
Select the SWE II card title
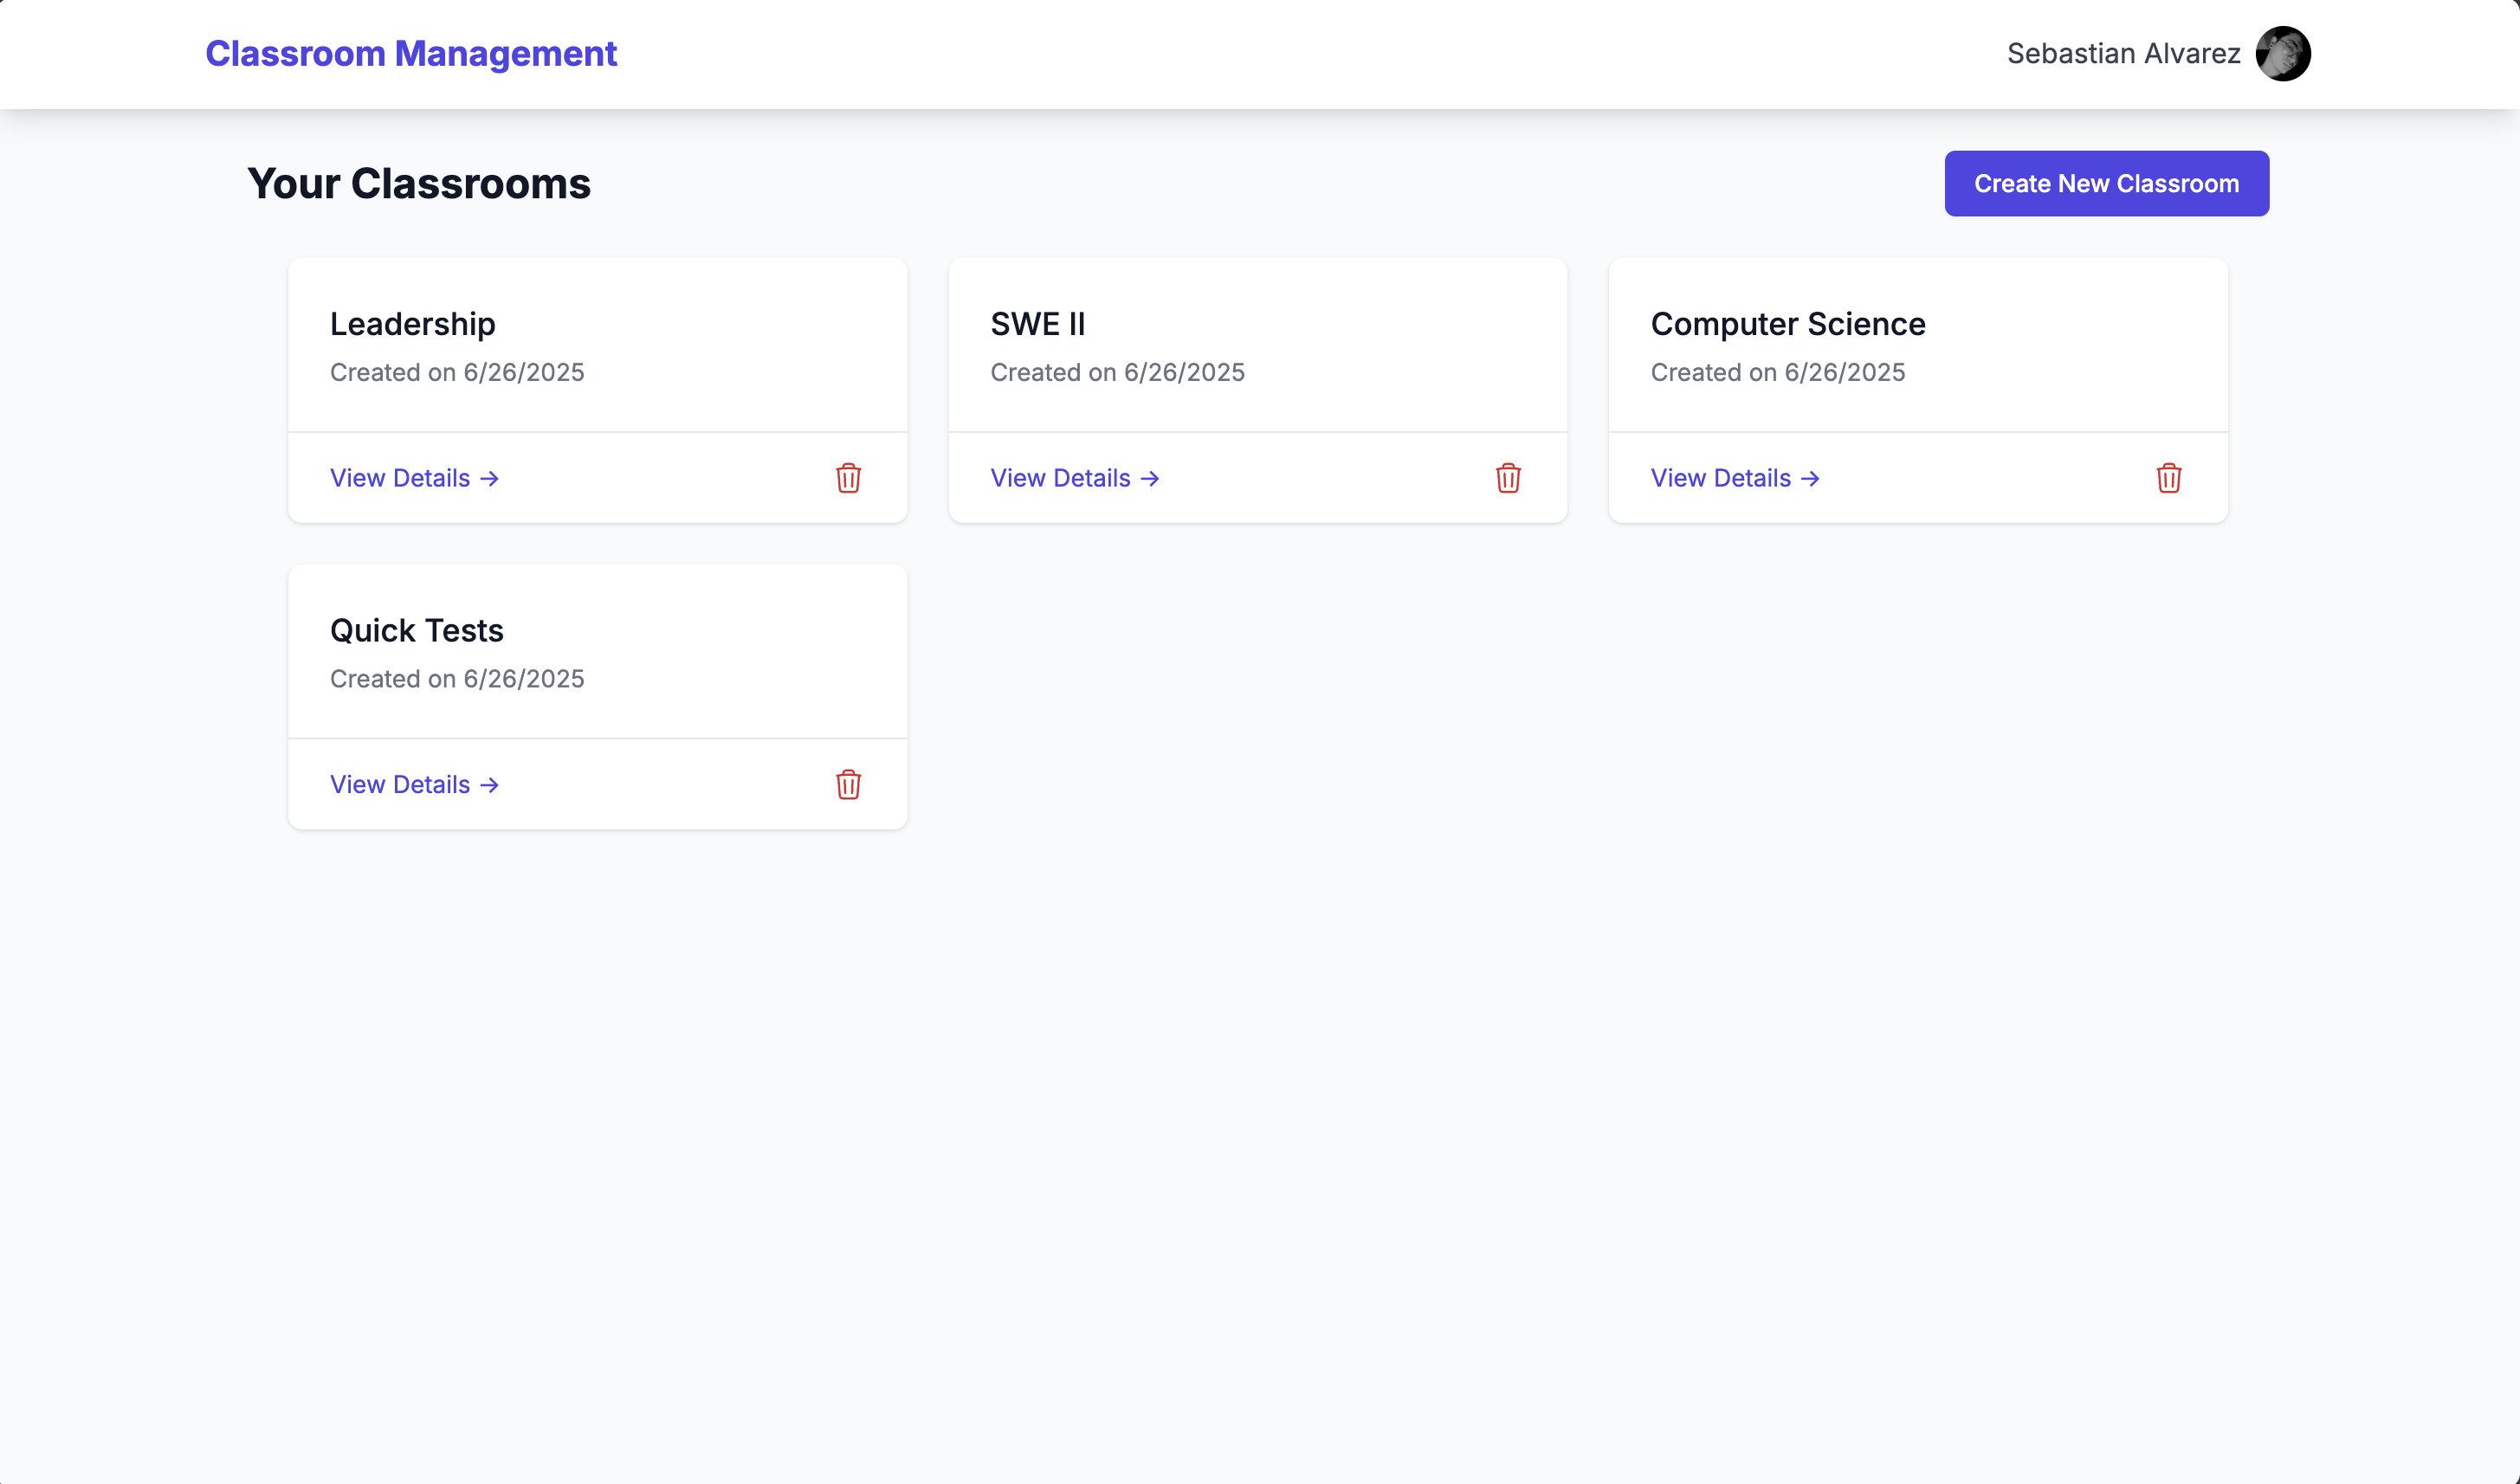point(1038,324)
